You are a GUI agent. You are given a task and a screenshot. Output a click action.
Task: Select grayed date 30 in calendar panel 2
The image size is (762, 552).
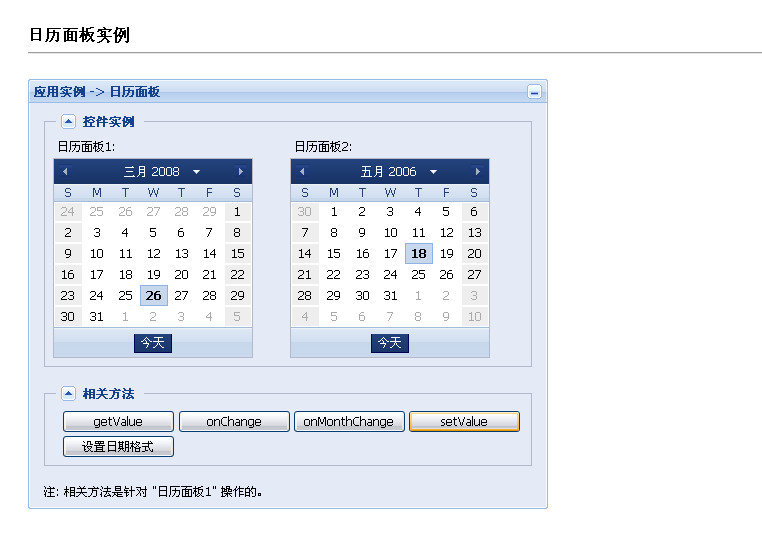pyautogui.click(x=305, y=212)
